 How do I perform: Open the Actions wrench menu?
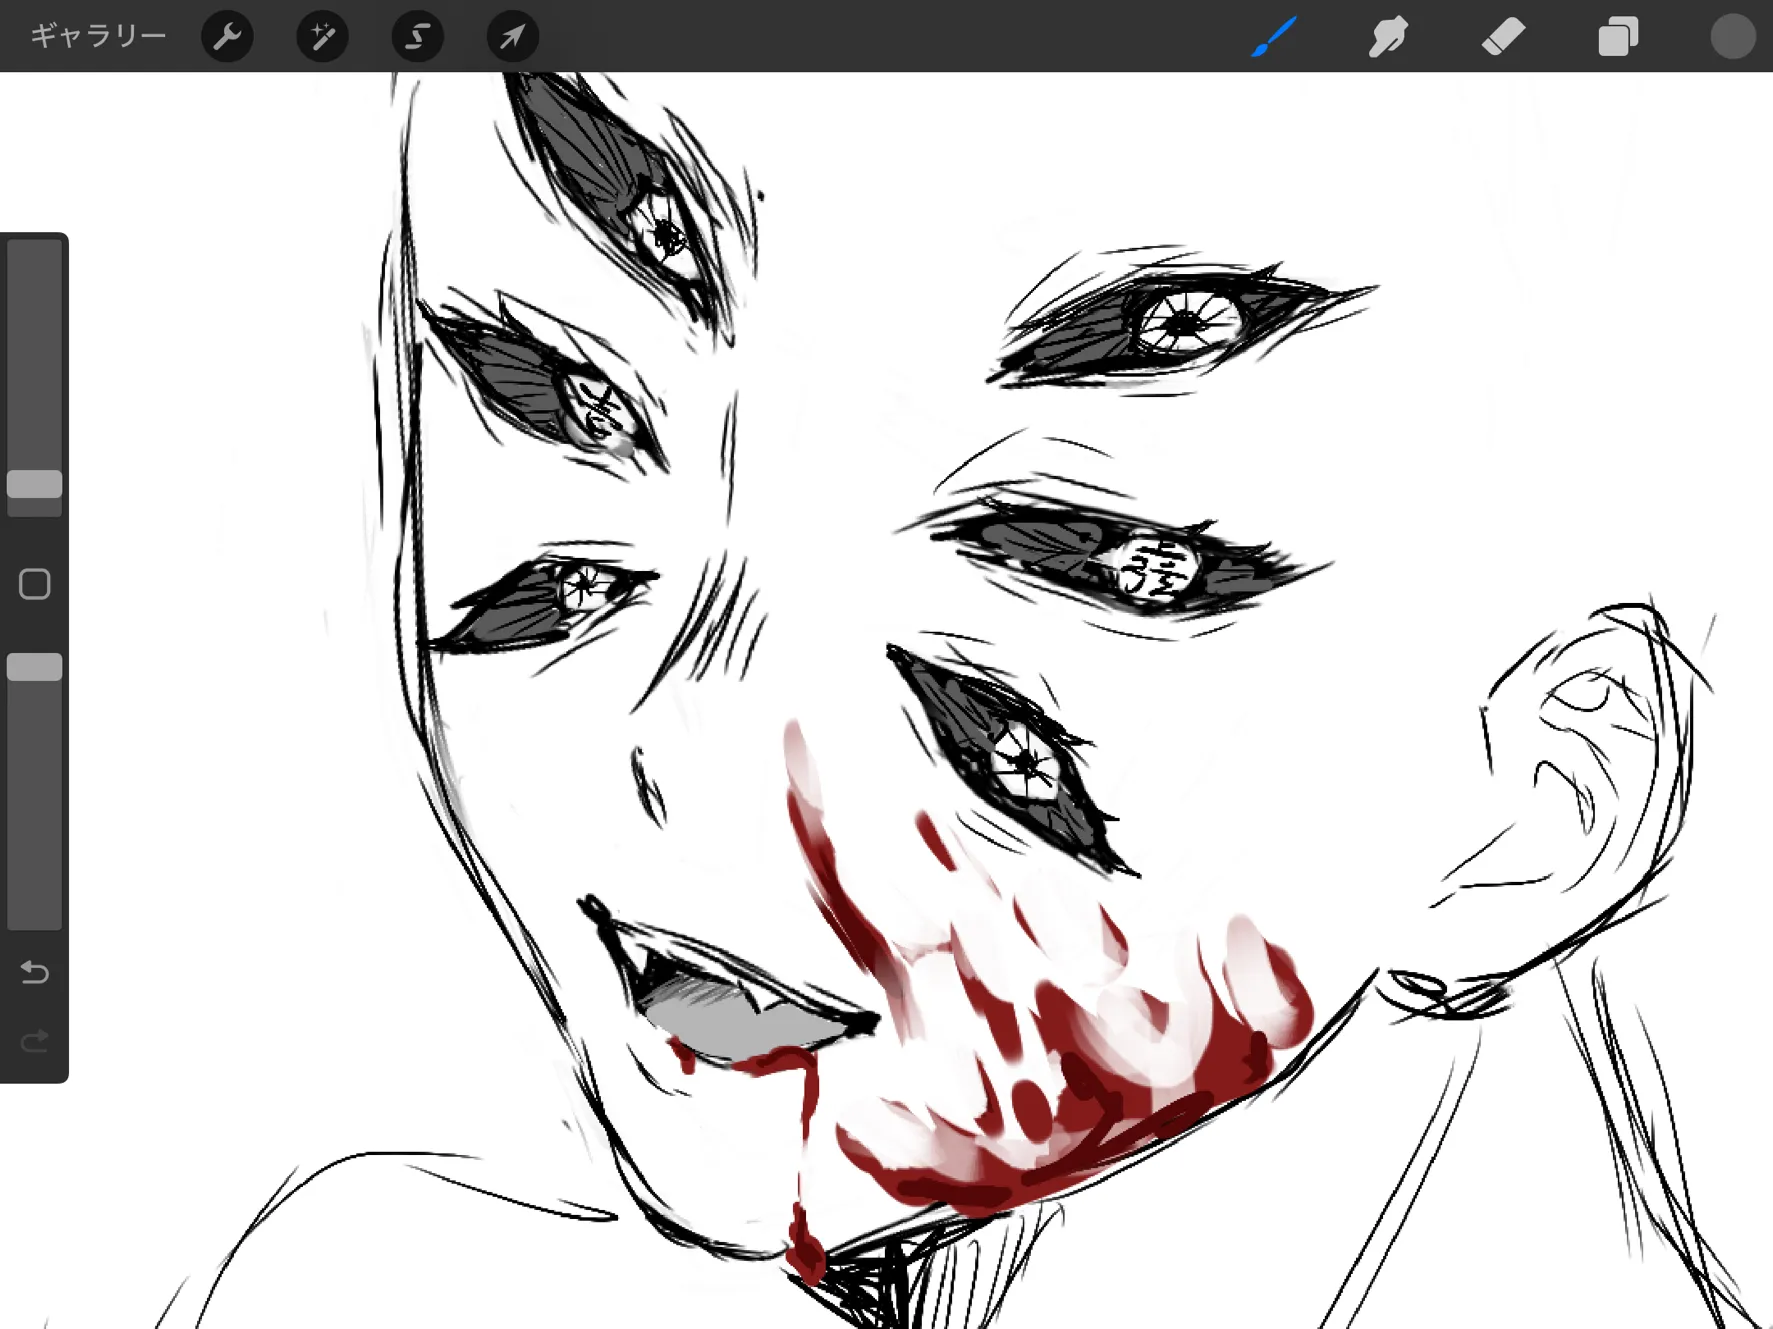(227, 36)
